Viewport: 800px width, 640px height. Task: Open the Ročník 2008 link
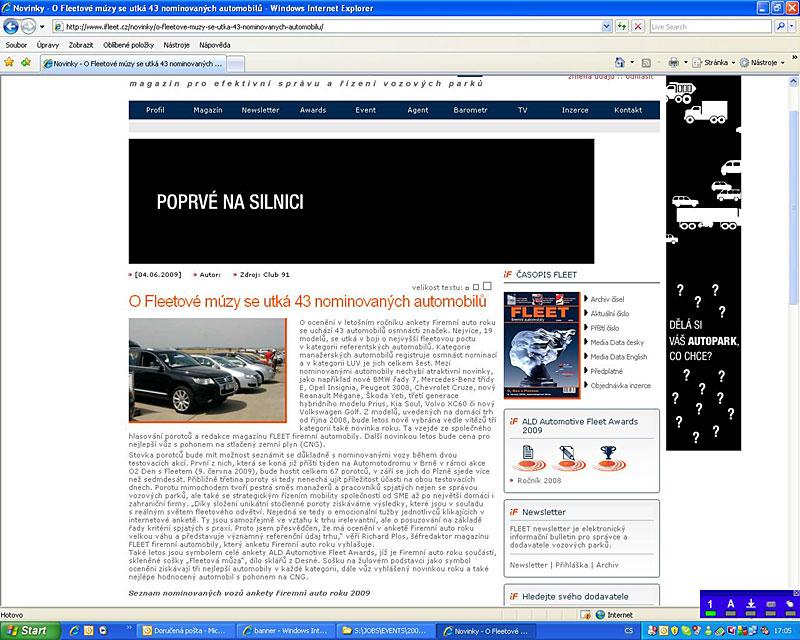[539, 480]
